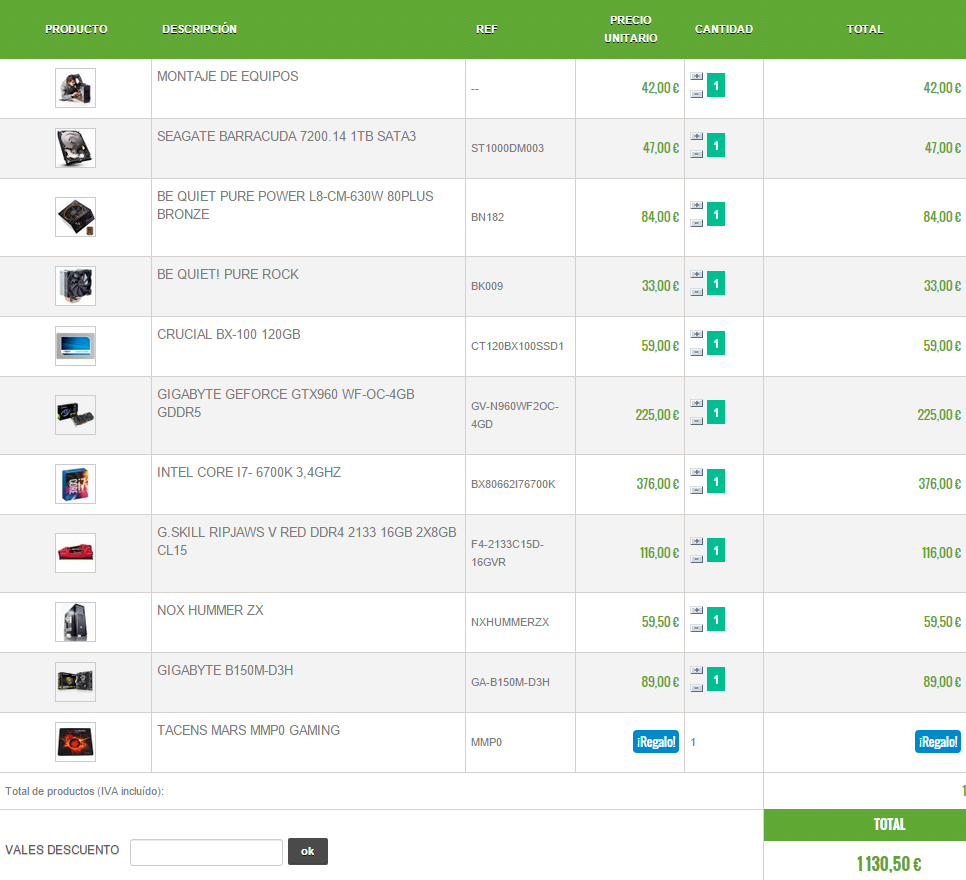Increase quantity of Be Quiet Pure Power PSU
966x880 pixels.
tap(696, 205)
